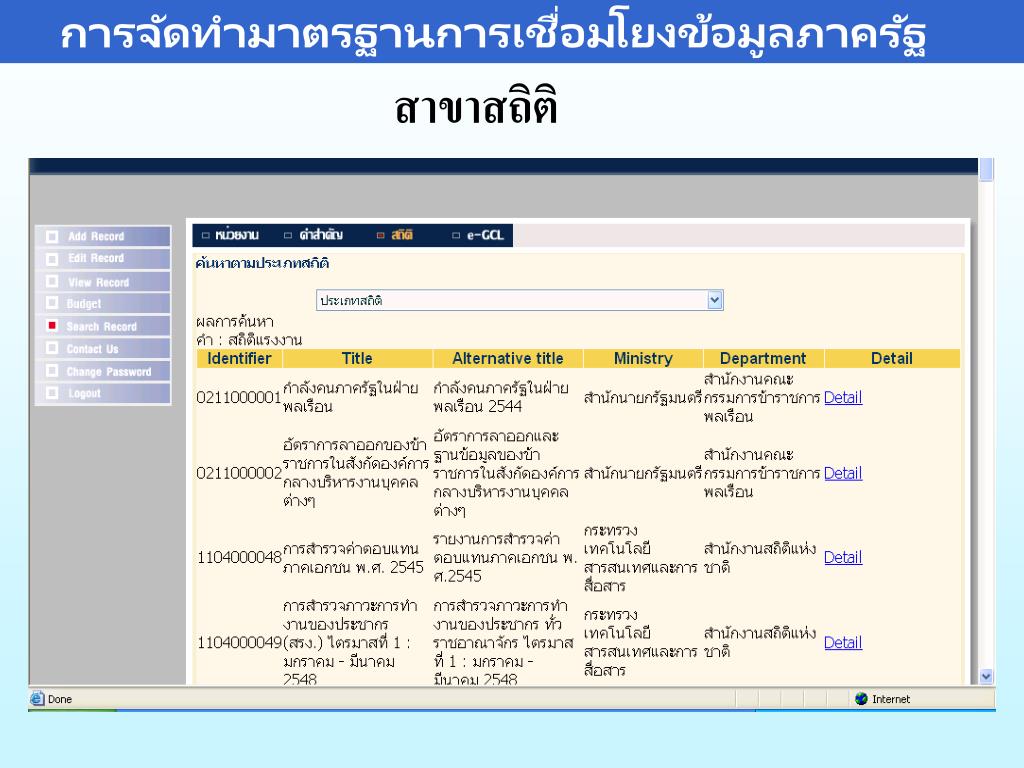Image resolution: width=1024 pixels, height=768 pixels.
Task: Open View Record in sidebar
Action: click(103, 281)
